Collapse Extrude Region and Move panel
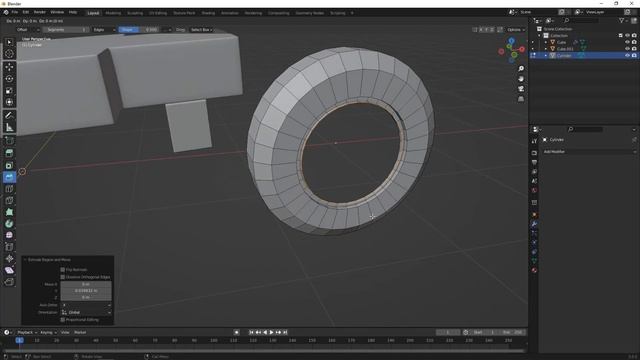 26,260
